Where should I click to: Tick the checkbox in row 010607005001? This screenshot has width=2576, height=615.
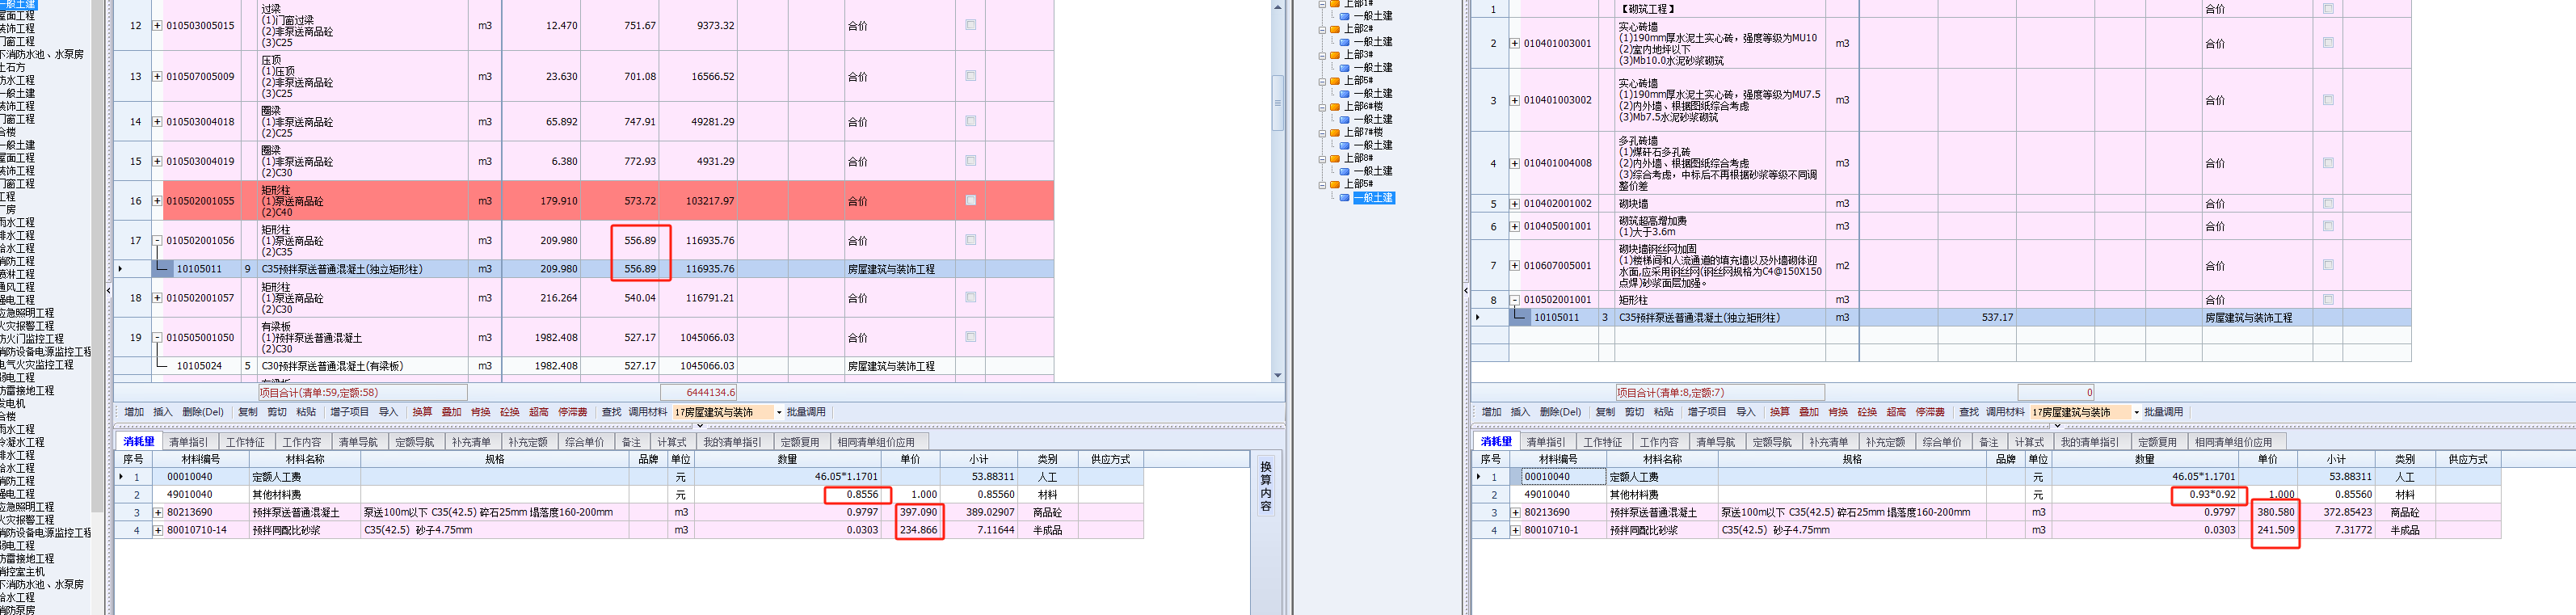coord(2328,265)
